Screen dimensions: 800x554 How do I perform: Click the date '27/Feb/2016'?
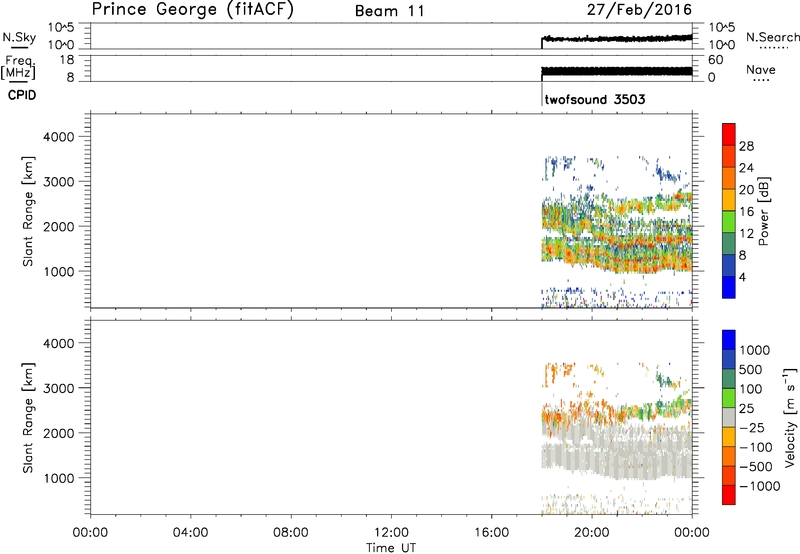pyautogui.click(x=639, y=10)
